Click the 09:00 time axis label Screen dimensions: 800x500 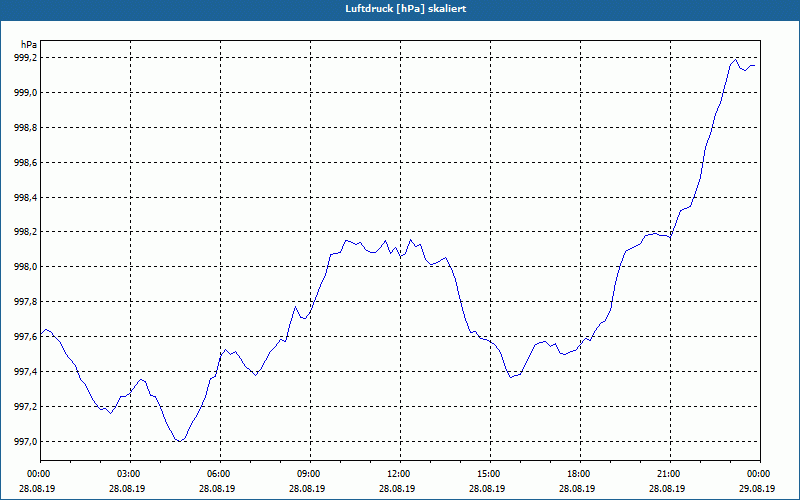pos(310,474)
